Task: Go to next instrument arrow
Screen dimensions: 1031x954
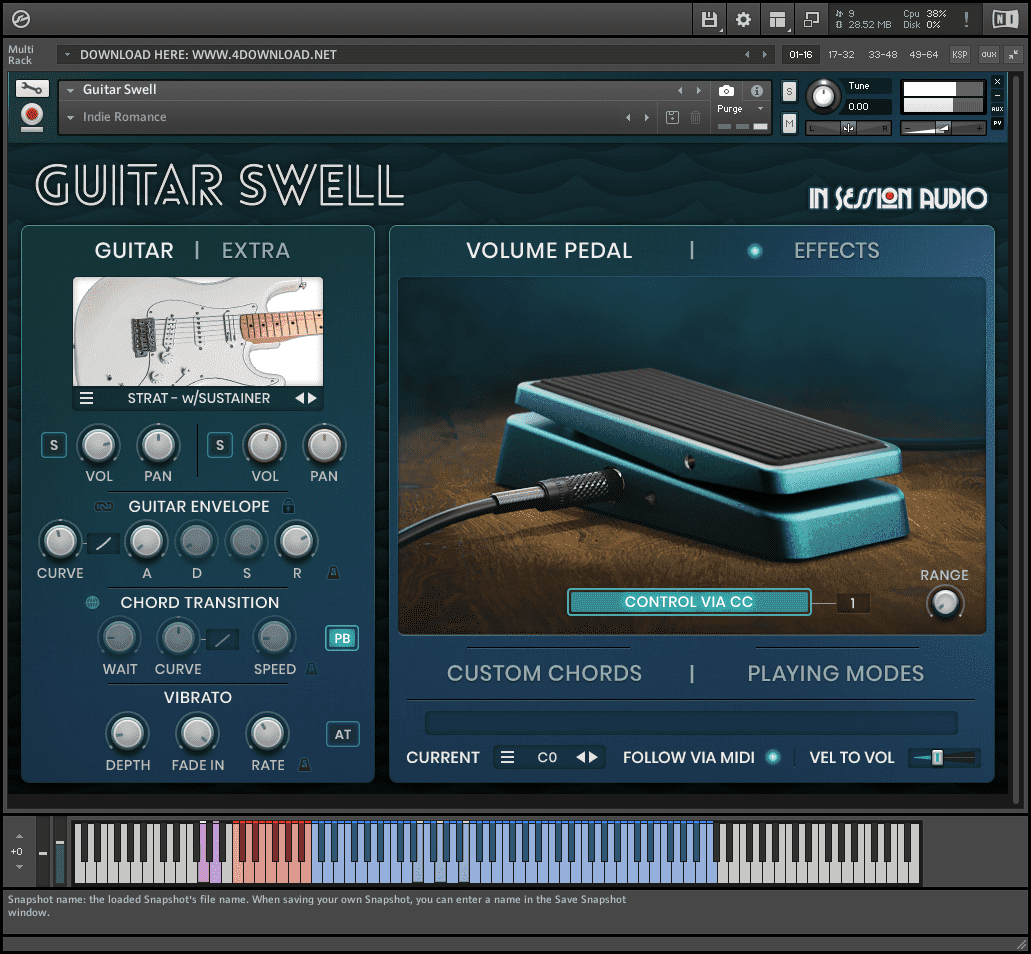Action: 698,90
